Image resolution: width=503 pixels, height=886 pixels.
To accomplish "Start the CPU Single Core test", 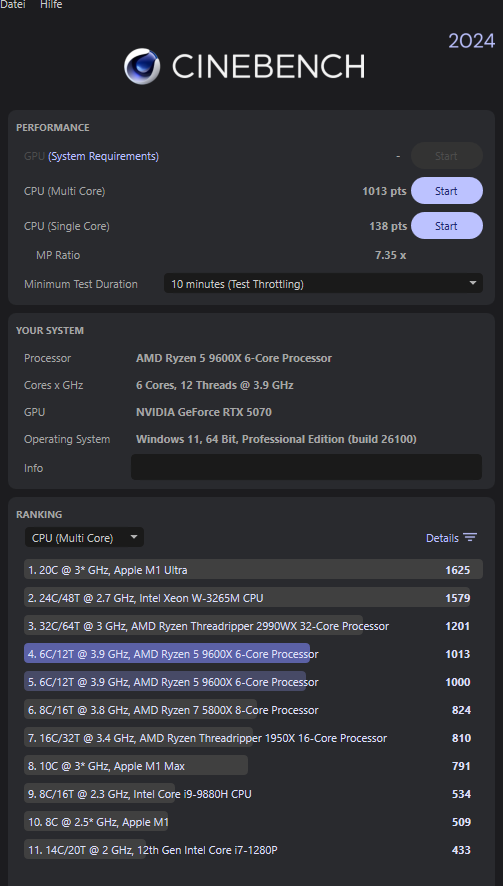I will click(446, 226).
